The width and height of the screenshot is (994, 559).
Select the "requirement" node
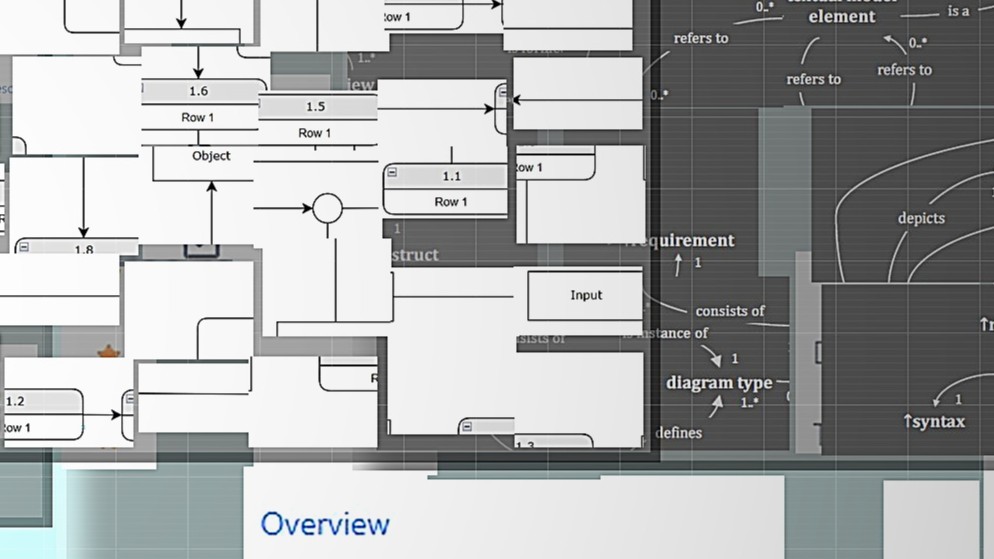tap(685, 240)
